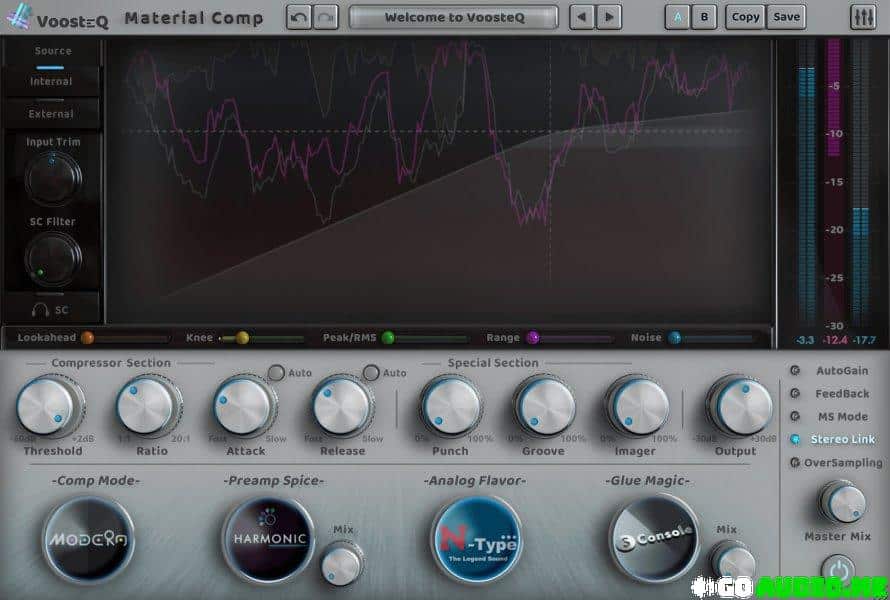
Task: Click the Console glue magic badge
Action: tap(654, 539)
